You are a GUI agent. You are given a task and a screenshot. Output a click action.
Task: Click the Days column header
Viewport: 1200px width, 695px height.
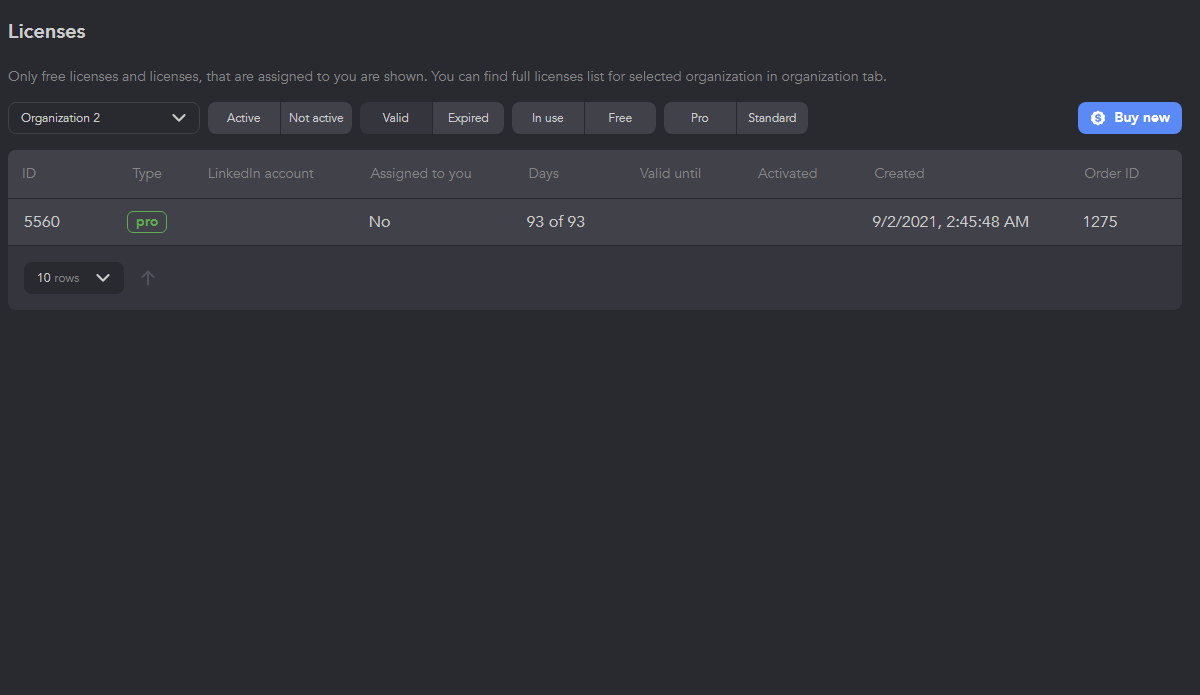coord(544,174)
